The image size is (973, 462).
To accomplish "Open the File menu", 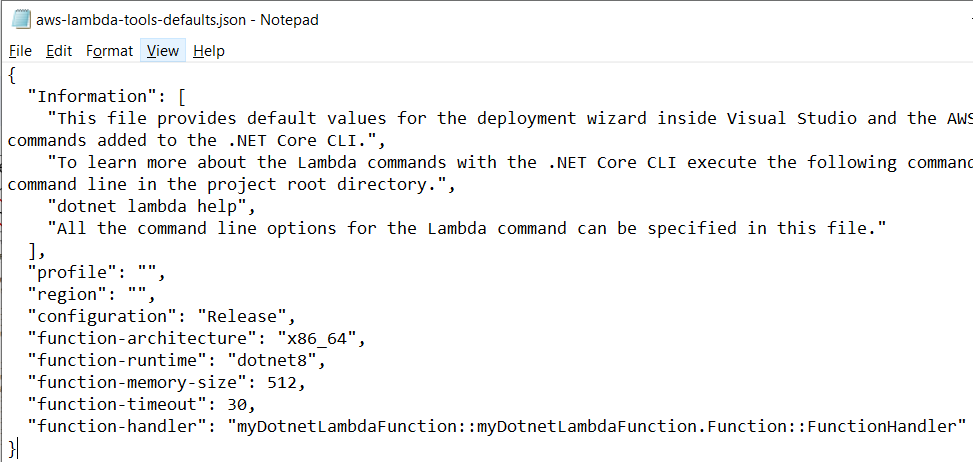I will pos(20,51).
